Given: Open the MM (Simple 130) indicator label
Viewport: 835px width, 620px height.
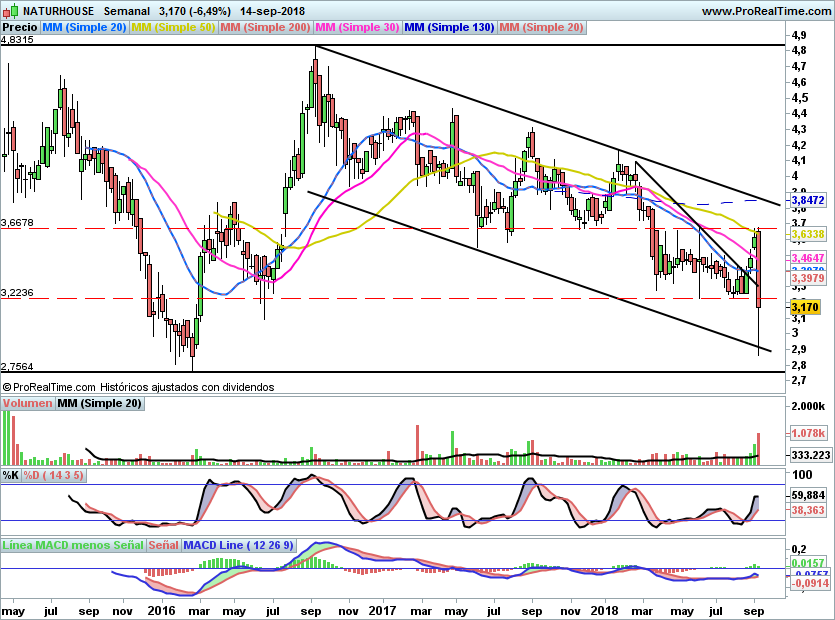Looking at the screenshot, I should (449, 28).
